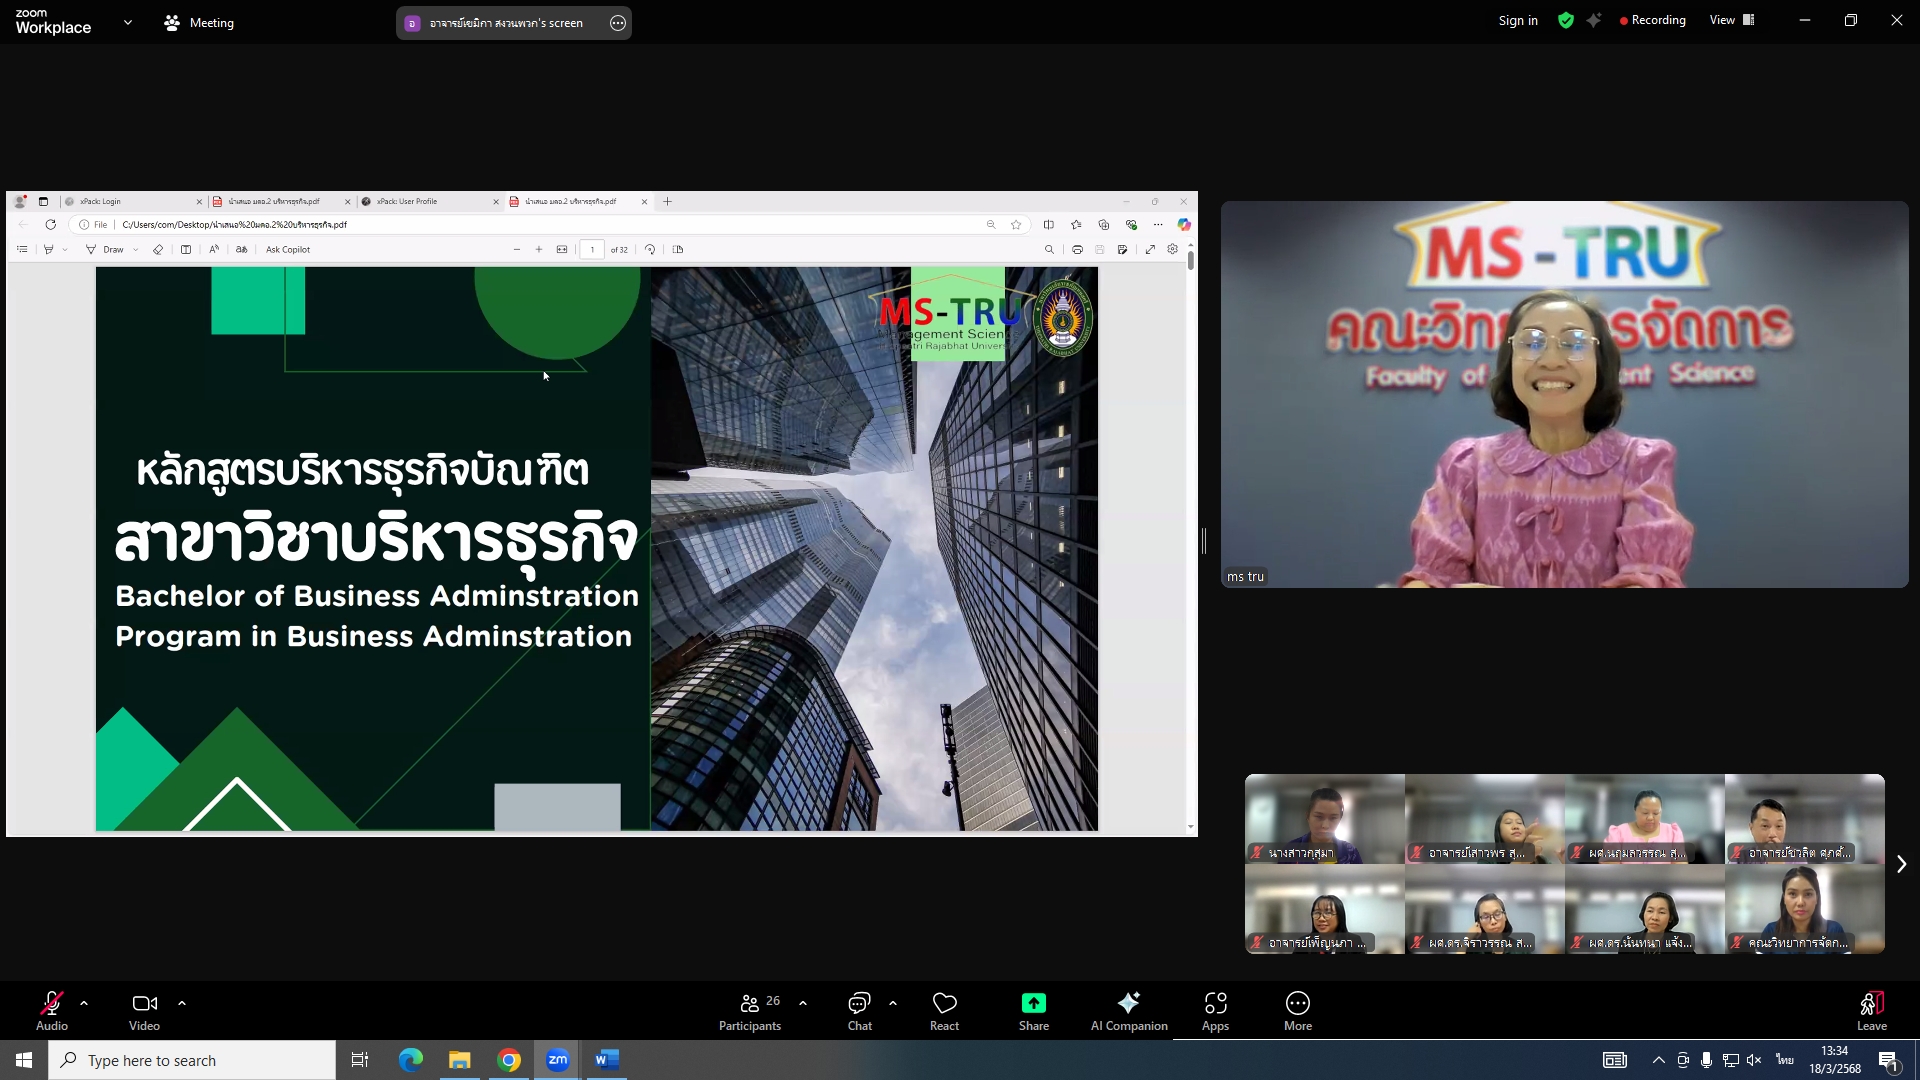Open the View layout menu
Image resolution: width=1920 pixels, height=1080 pixels.
[x=1732, y=20]
